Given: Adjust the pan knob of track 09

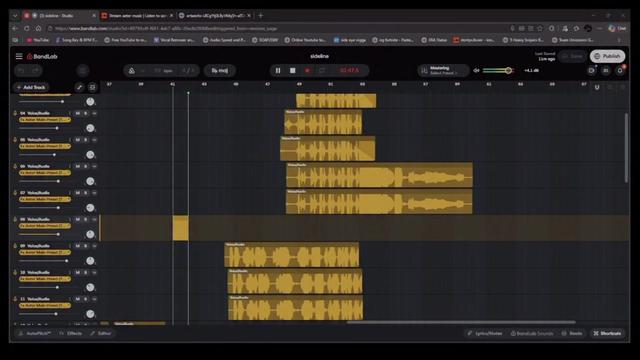Looking at the screenshot, I should (x=90, y=261).
